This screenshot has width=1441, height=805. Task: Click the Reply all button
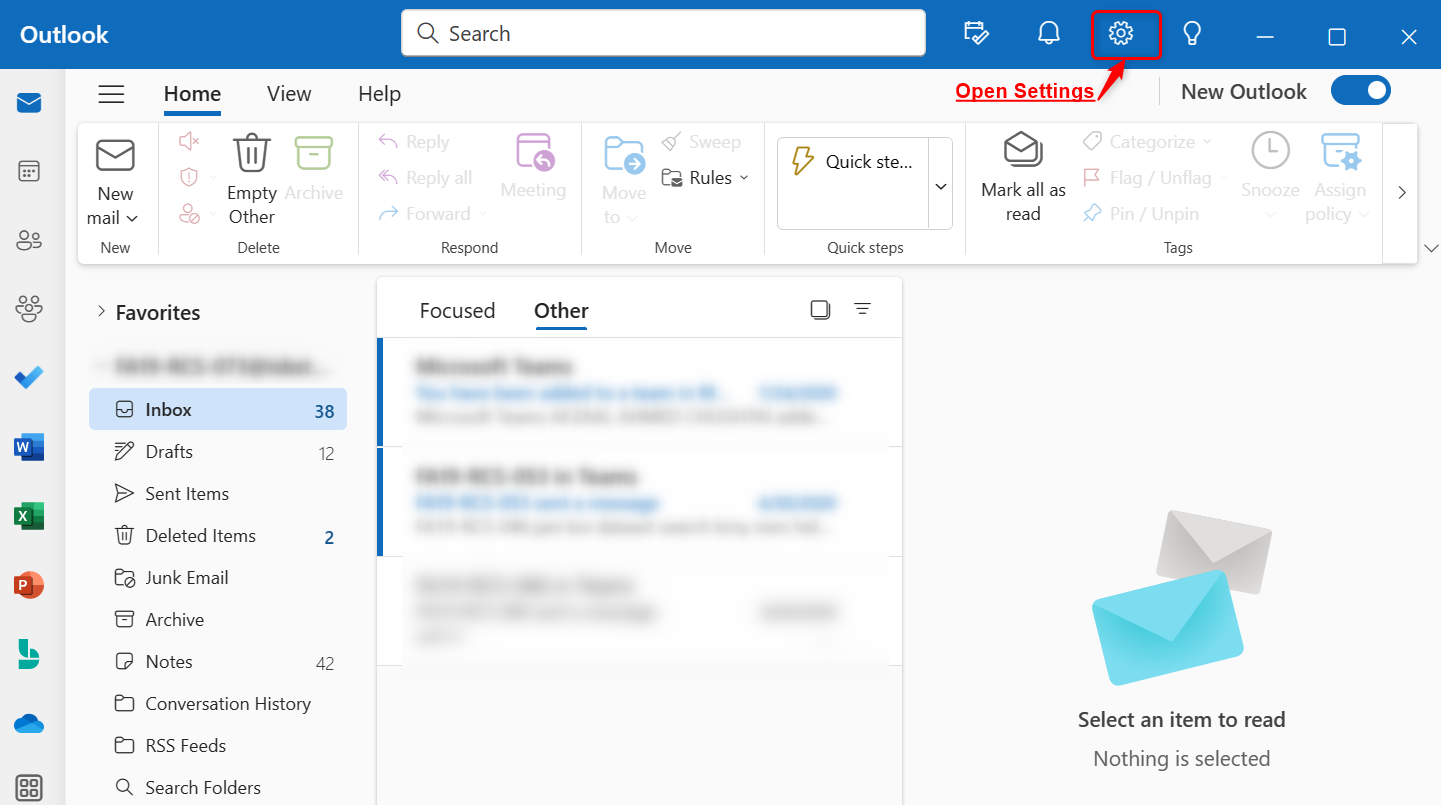click(x=425, y=178)
